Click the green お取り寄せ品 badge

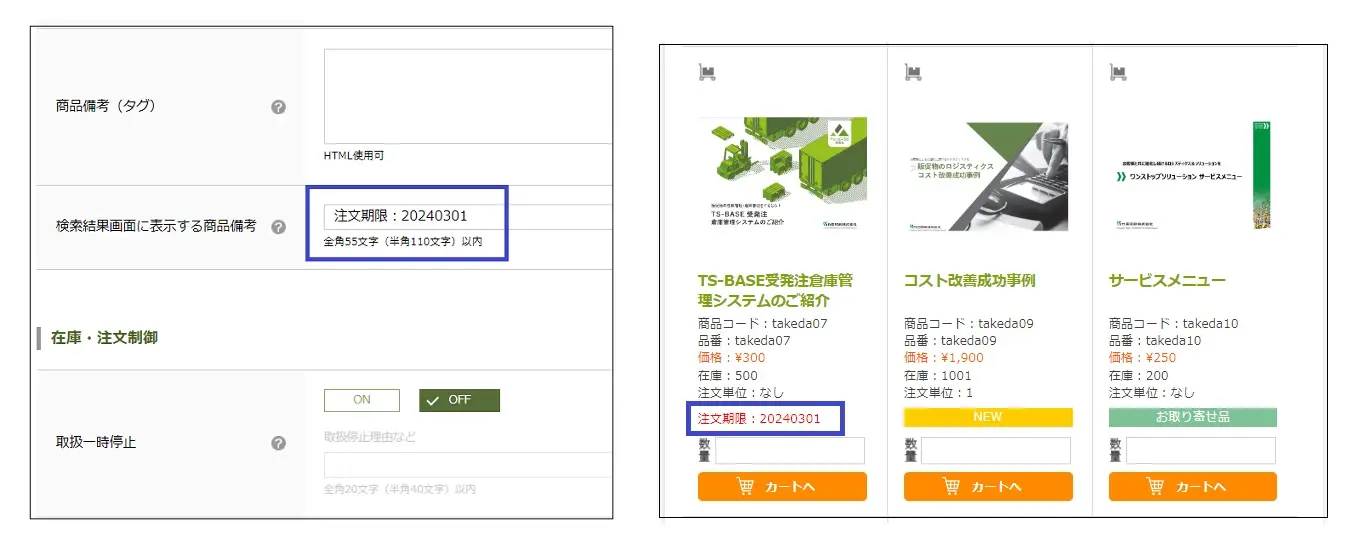(x=1193, y=417)
